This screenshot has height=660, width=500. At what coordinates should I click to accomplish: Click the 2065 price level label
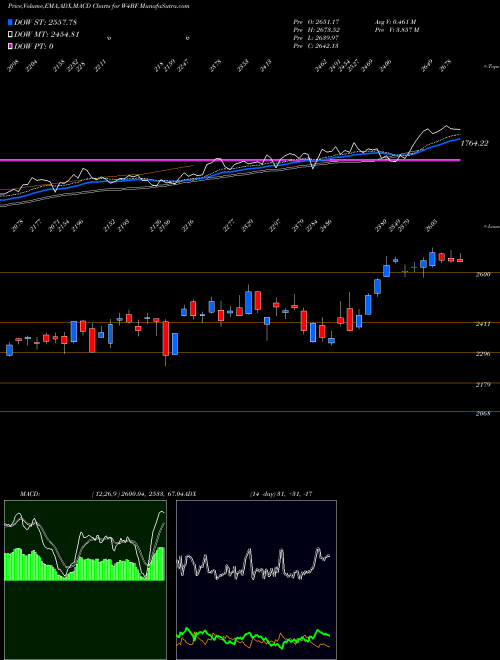(x=483, y=414)
